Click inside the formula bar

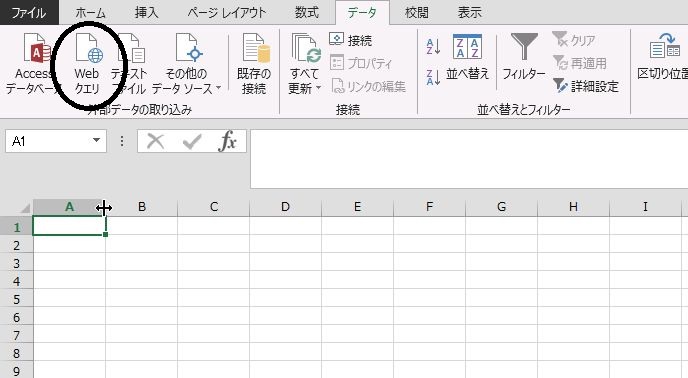tap(469, 159)
